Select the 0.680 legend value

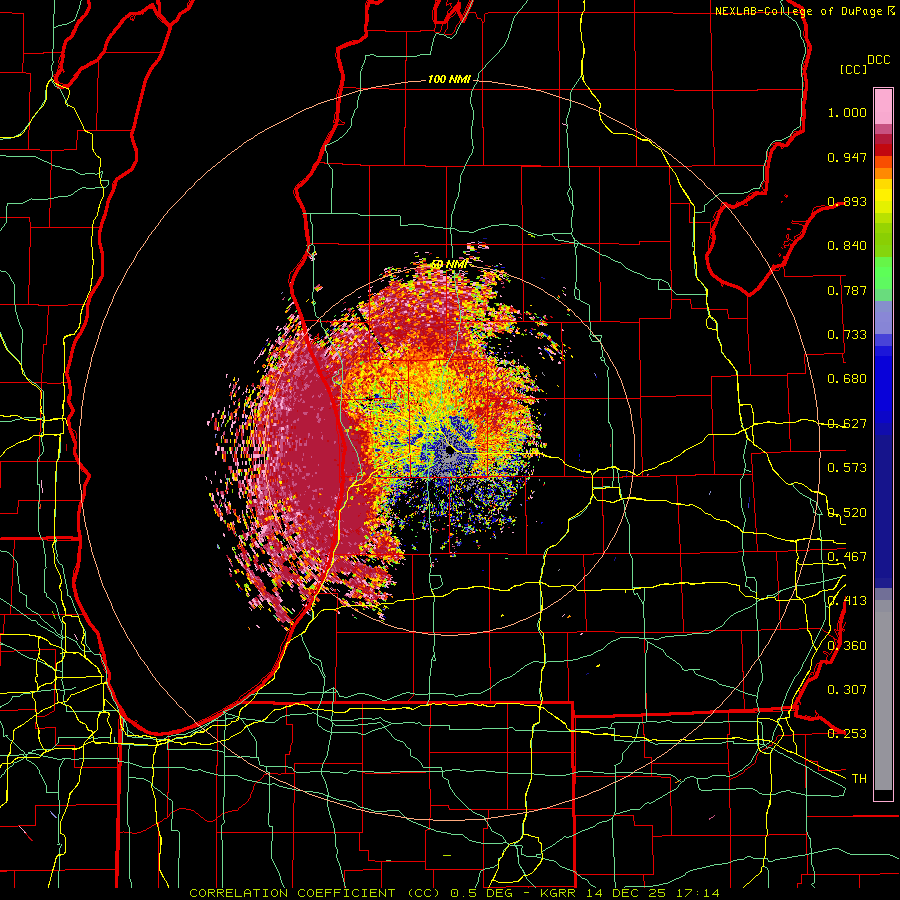click(847, 379)
